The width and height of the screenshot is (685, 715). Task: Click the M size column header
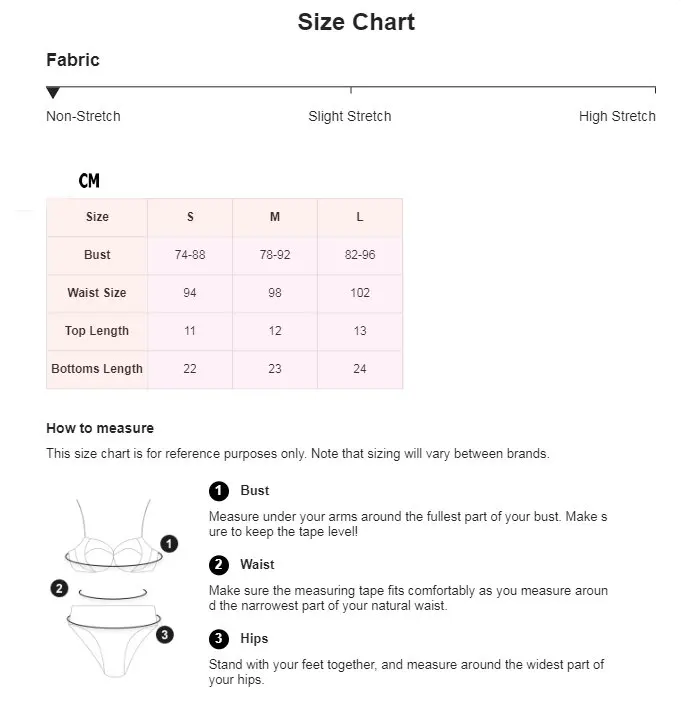(x=275, y=217)
